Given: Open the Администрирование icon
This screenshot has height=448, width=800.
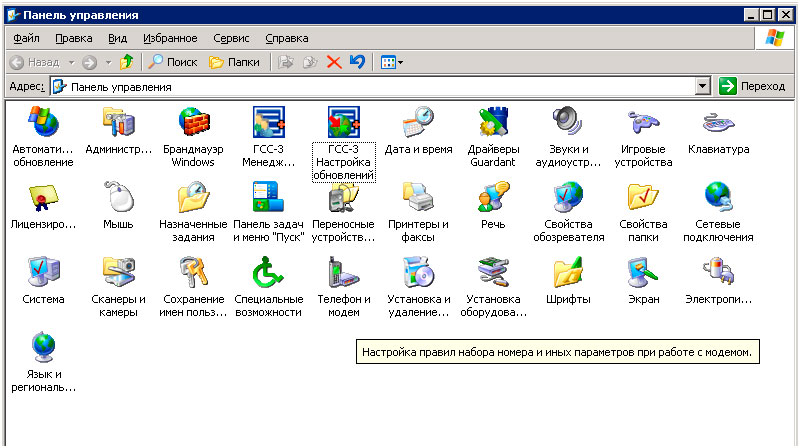Looking at the screenshot, I should 118,122.
